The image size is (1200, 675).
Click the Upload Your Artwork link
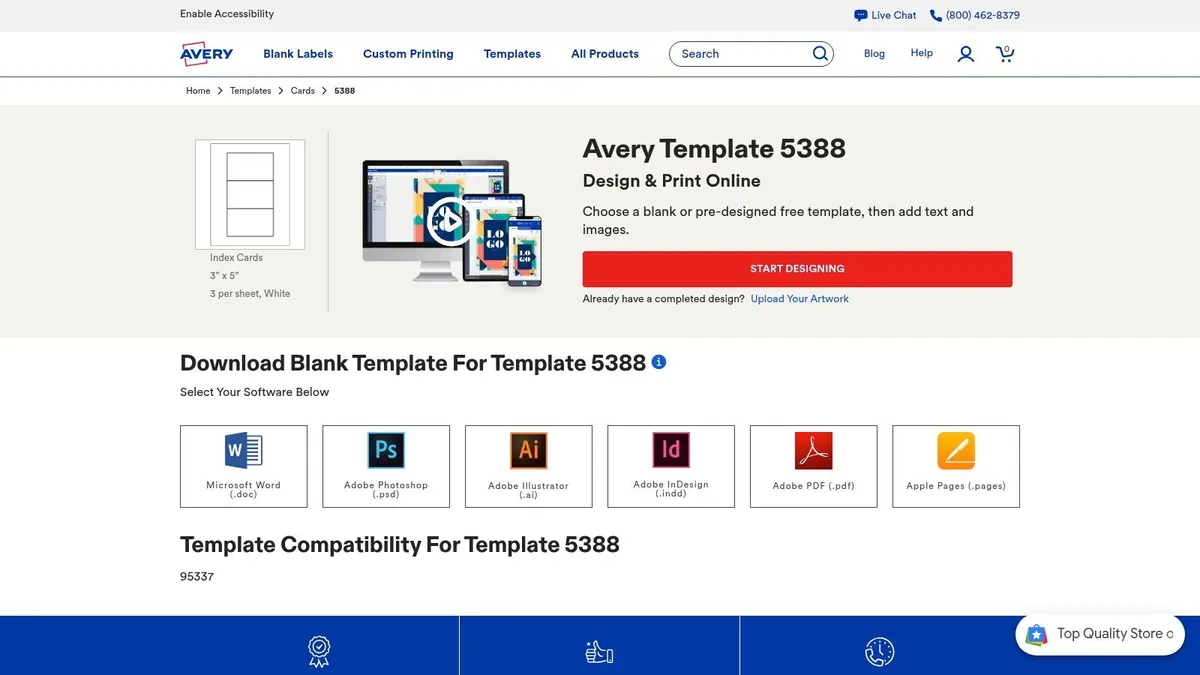[x=799, y=299]
